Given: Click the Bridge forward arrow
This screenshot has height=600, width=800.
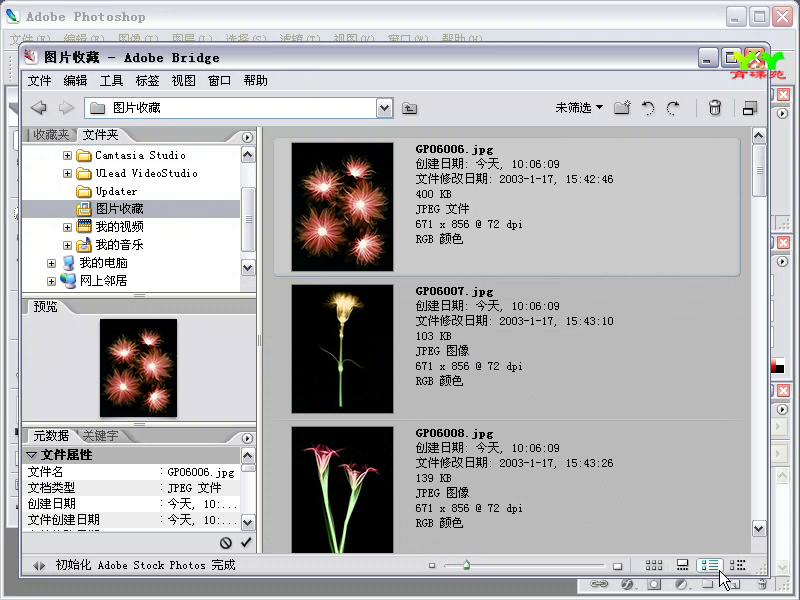Looking at the screenshot, I should point(66,108).
